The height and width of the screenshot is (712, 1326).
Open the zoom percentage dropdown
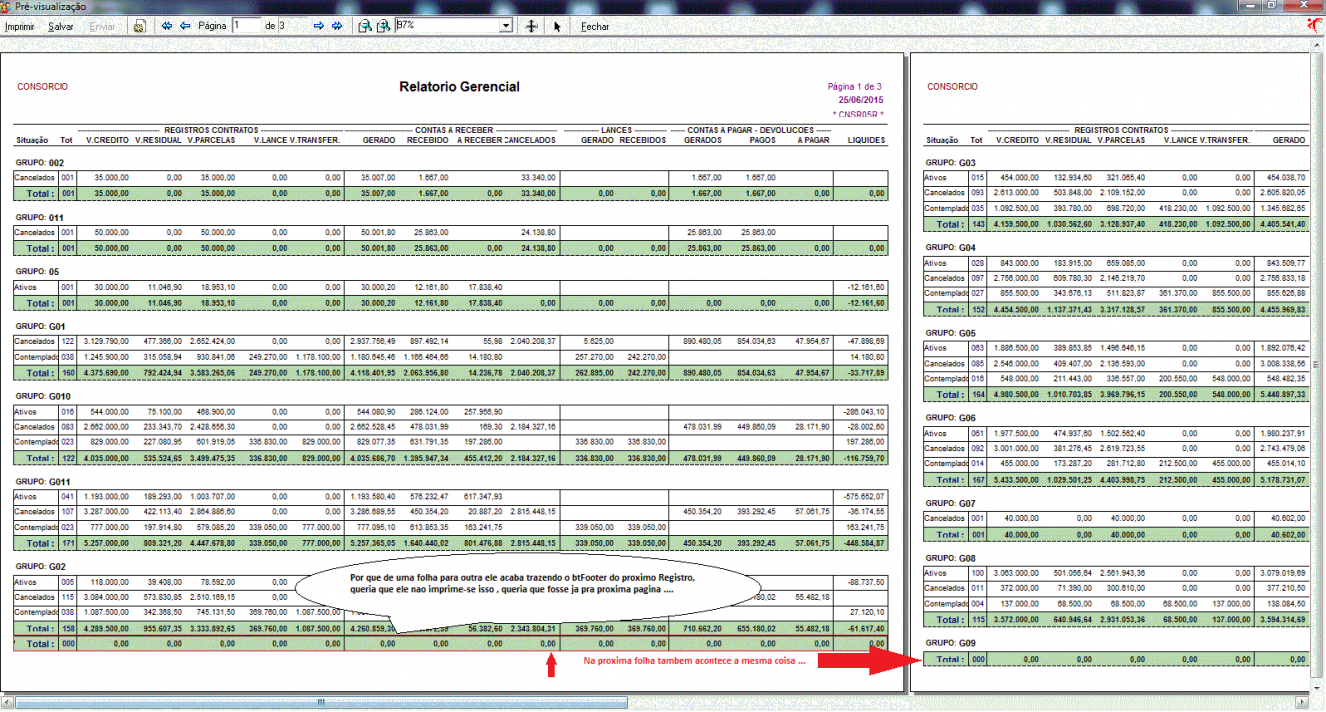click(x=506, y=26)
